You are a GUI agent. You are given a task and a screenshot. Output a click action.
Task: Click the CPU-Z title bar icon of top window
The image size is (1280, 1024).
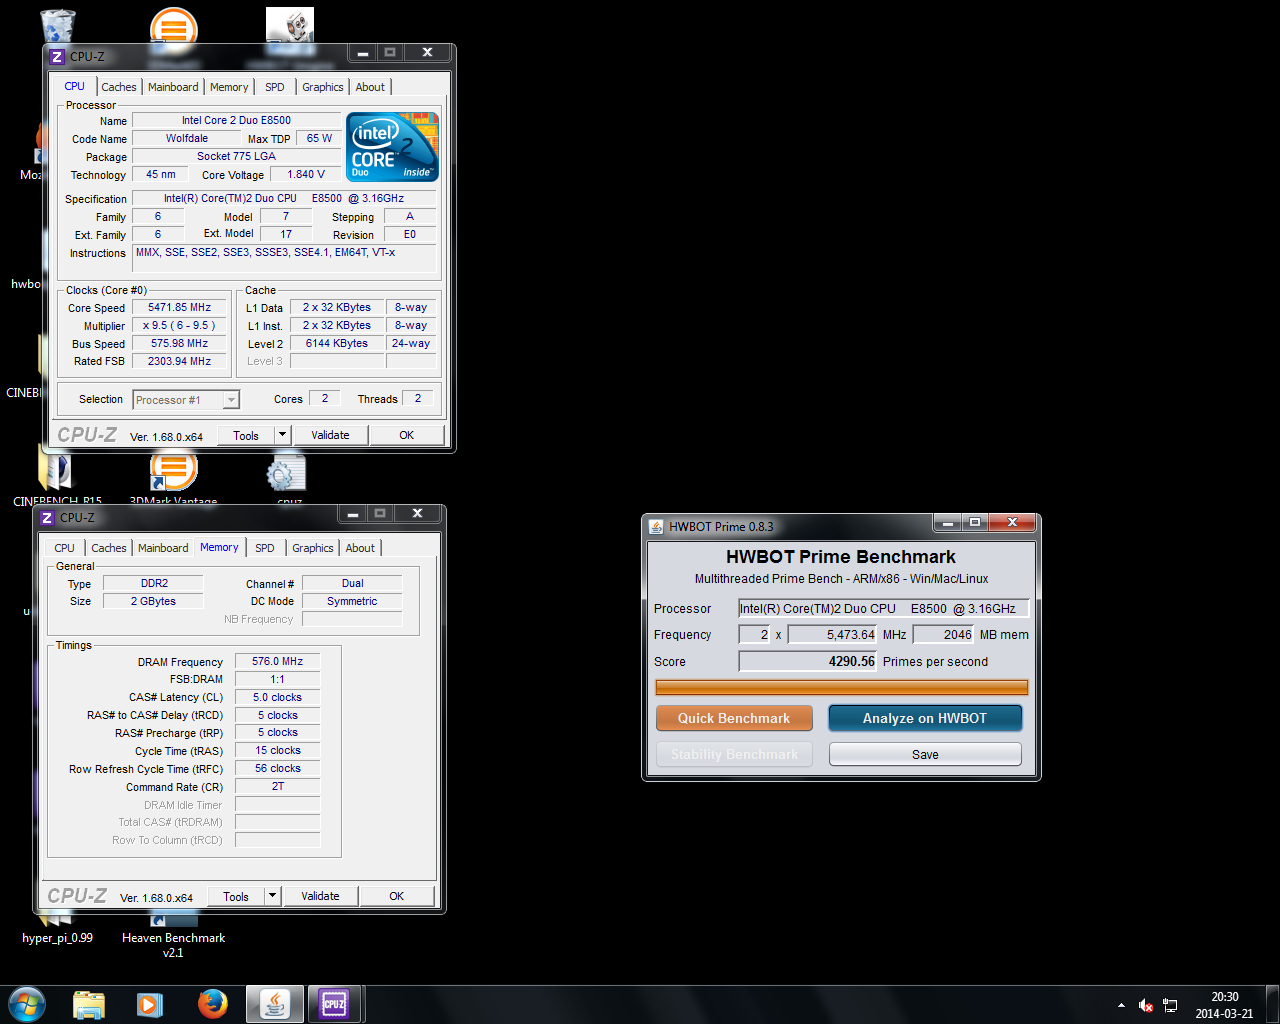point(57,57)
